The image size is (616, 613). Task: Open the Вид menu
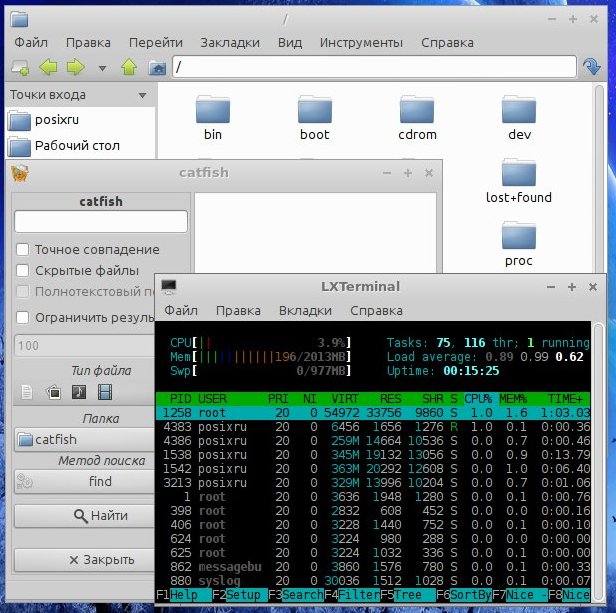(290, 42)
